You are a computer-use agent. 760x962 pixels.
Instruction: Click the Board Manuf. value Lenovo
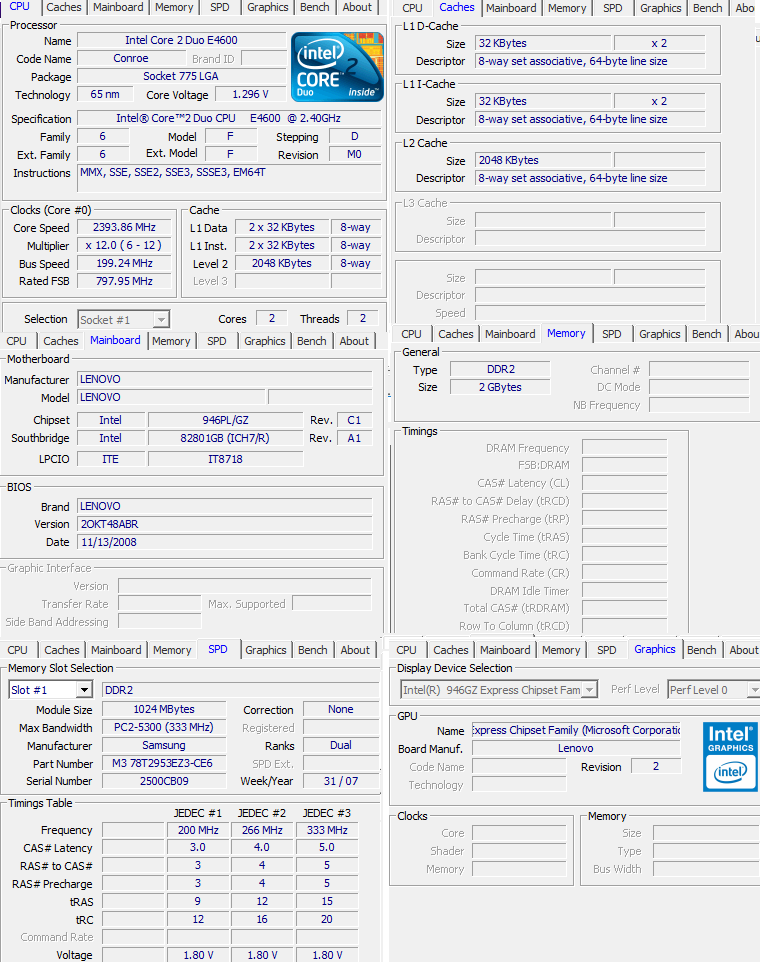pyautogui.click(x=576, y=748)
